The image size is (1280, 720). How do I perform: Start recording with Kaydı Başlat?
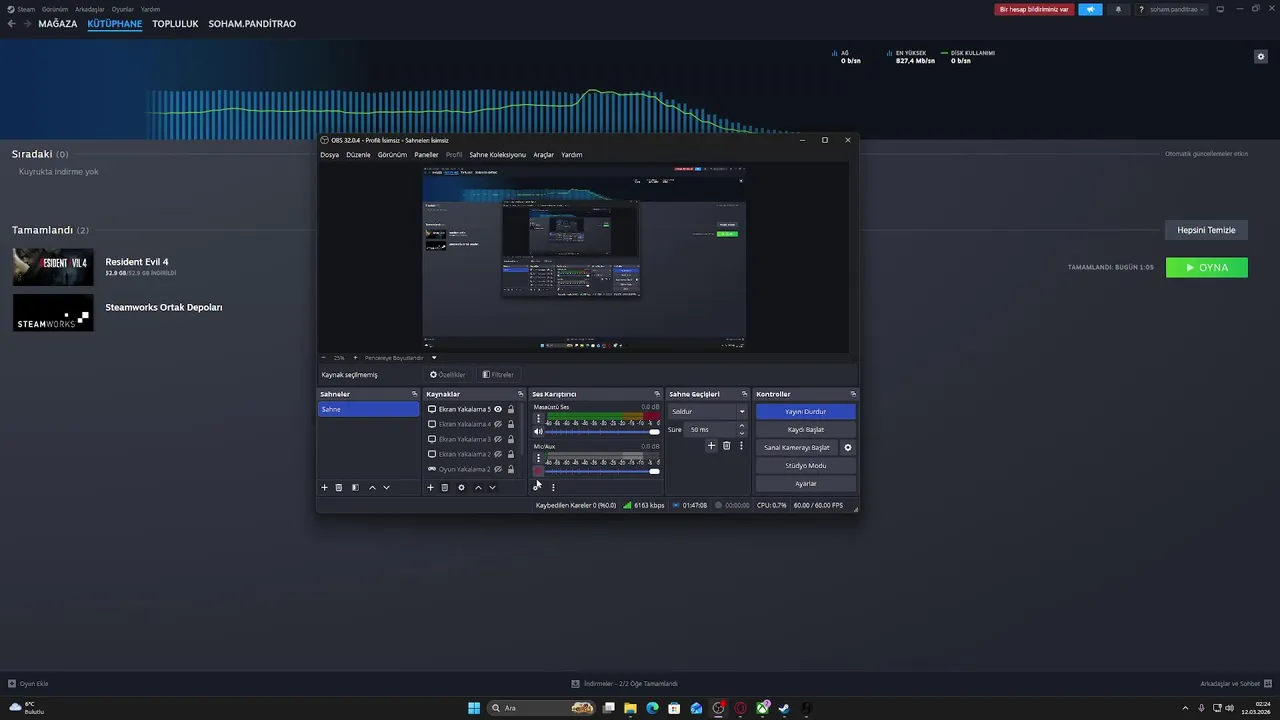805,429
